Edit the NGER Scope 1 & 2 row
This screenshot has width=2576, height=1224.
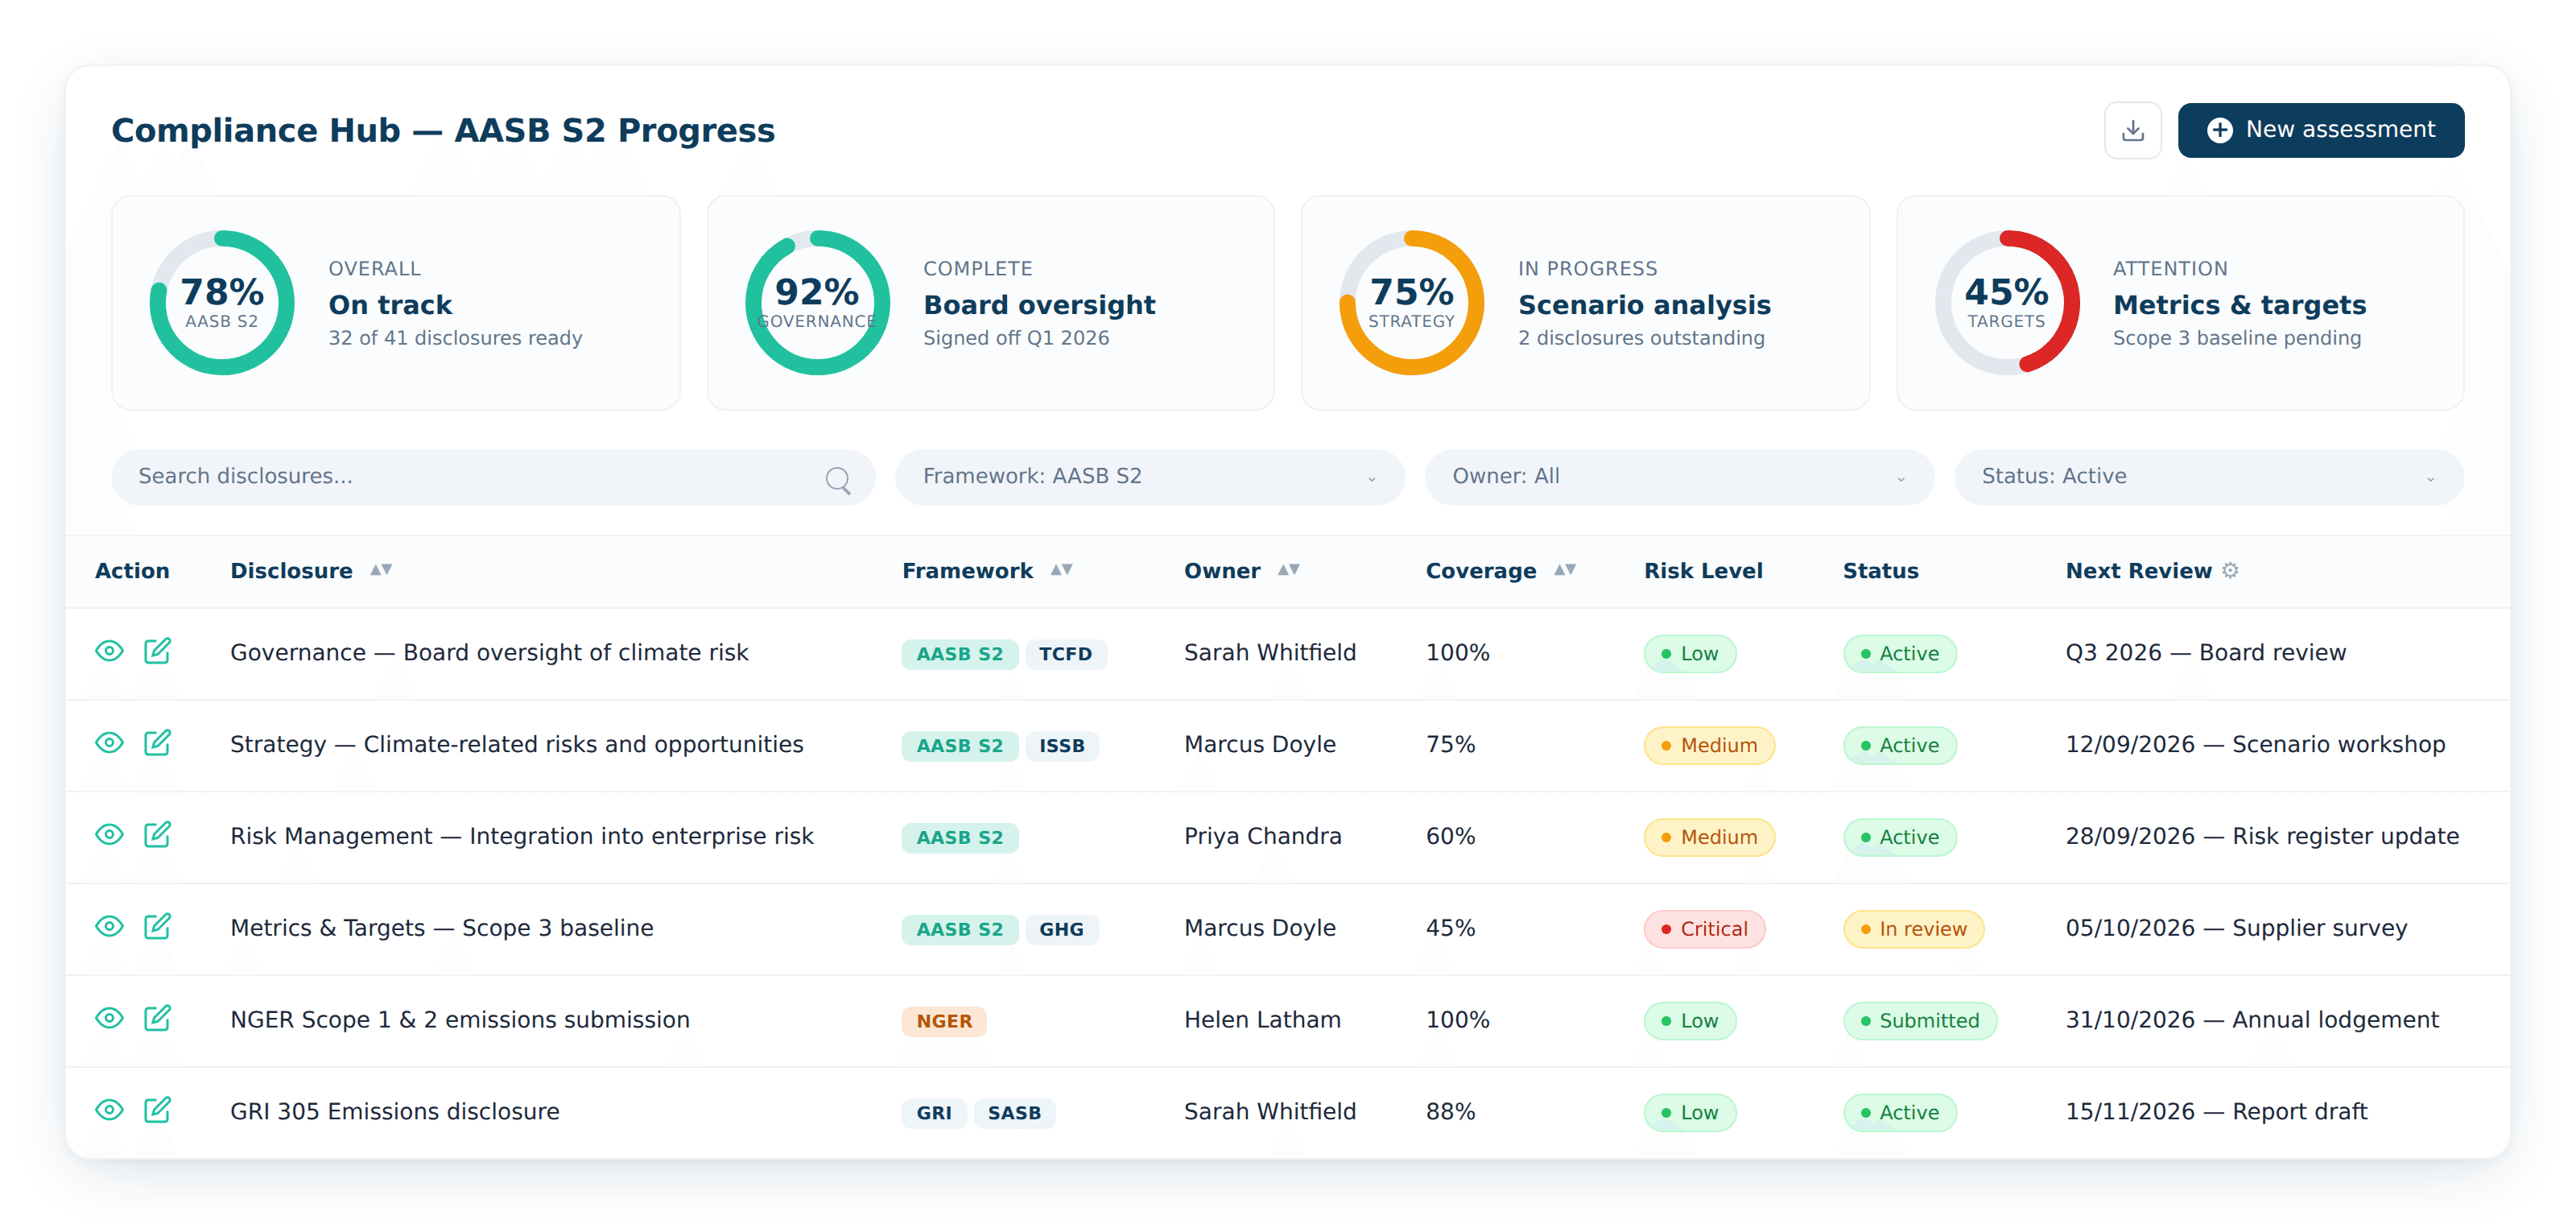click(157, 1019)
